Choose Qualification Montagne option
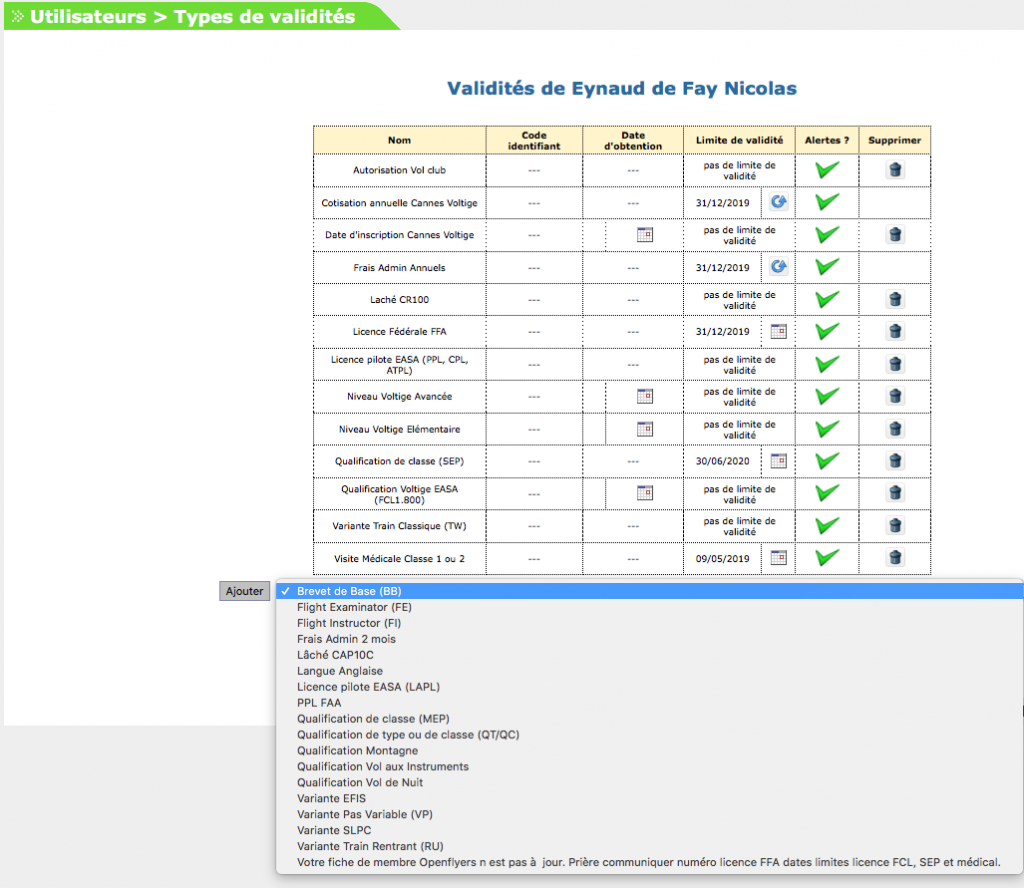 click(x=650, y=751)
